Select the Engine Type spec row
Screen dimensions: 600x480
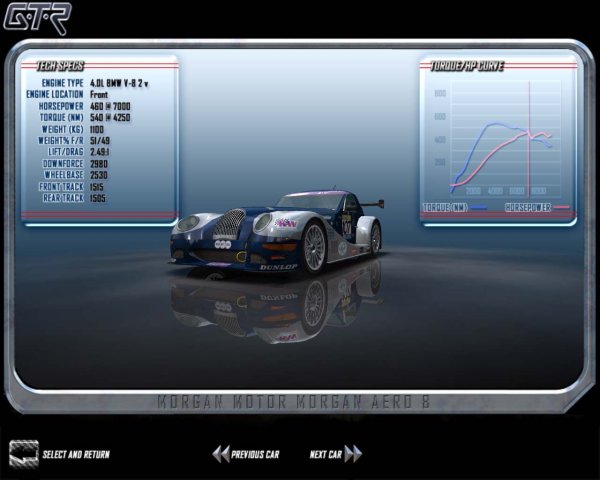(95, 82)
